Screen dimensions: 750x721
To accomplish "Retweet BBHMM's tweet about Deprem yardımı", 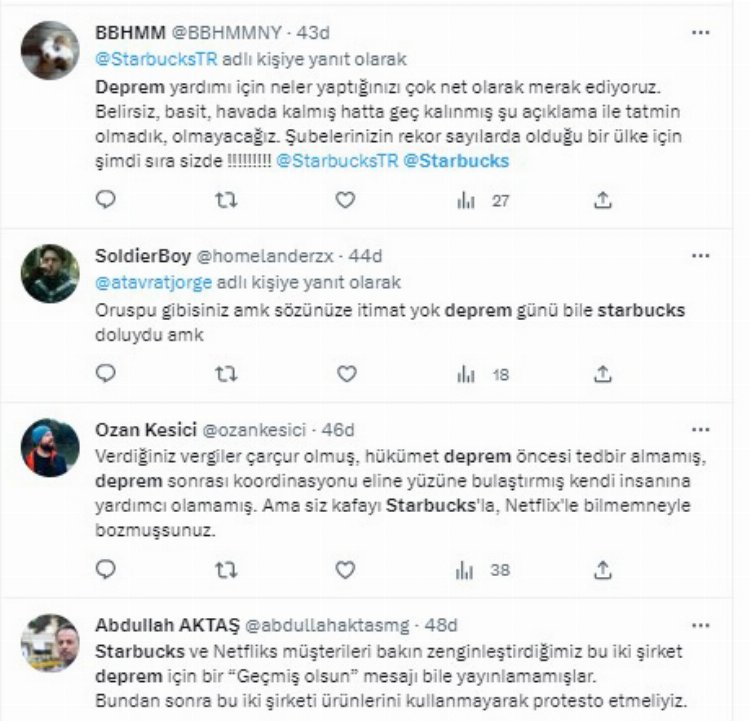I will [x=226, y=200].
